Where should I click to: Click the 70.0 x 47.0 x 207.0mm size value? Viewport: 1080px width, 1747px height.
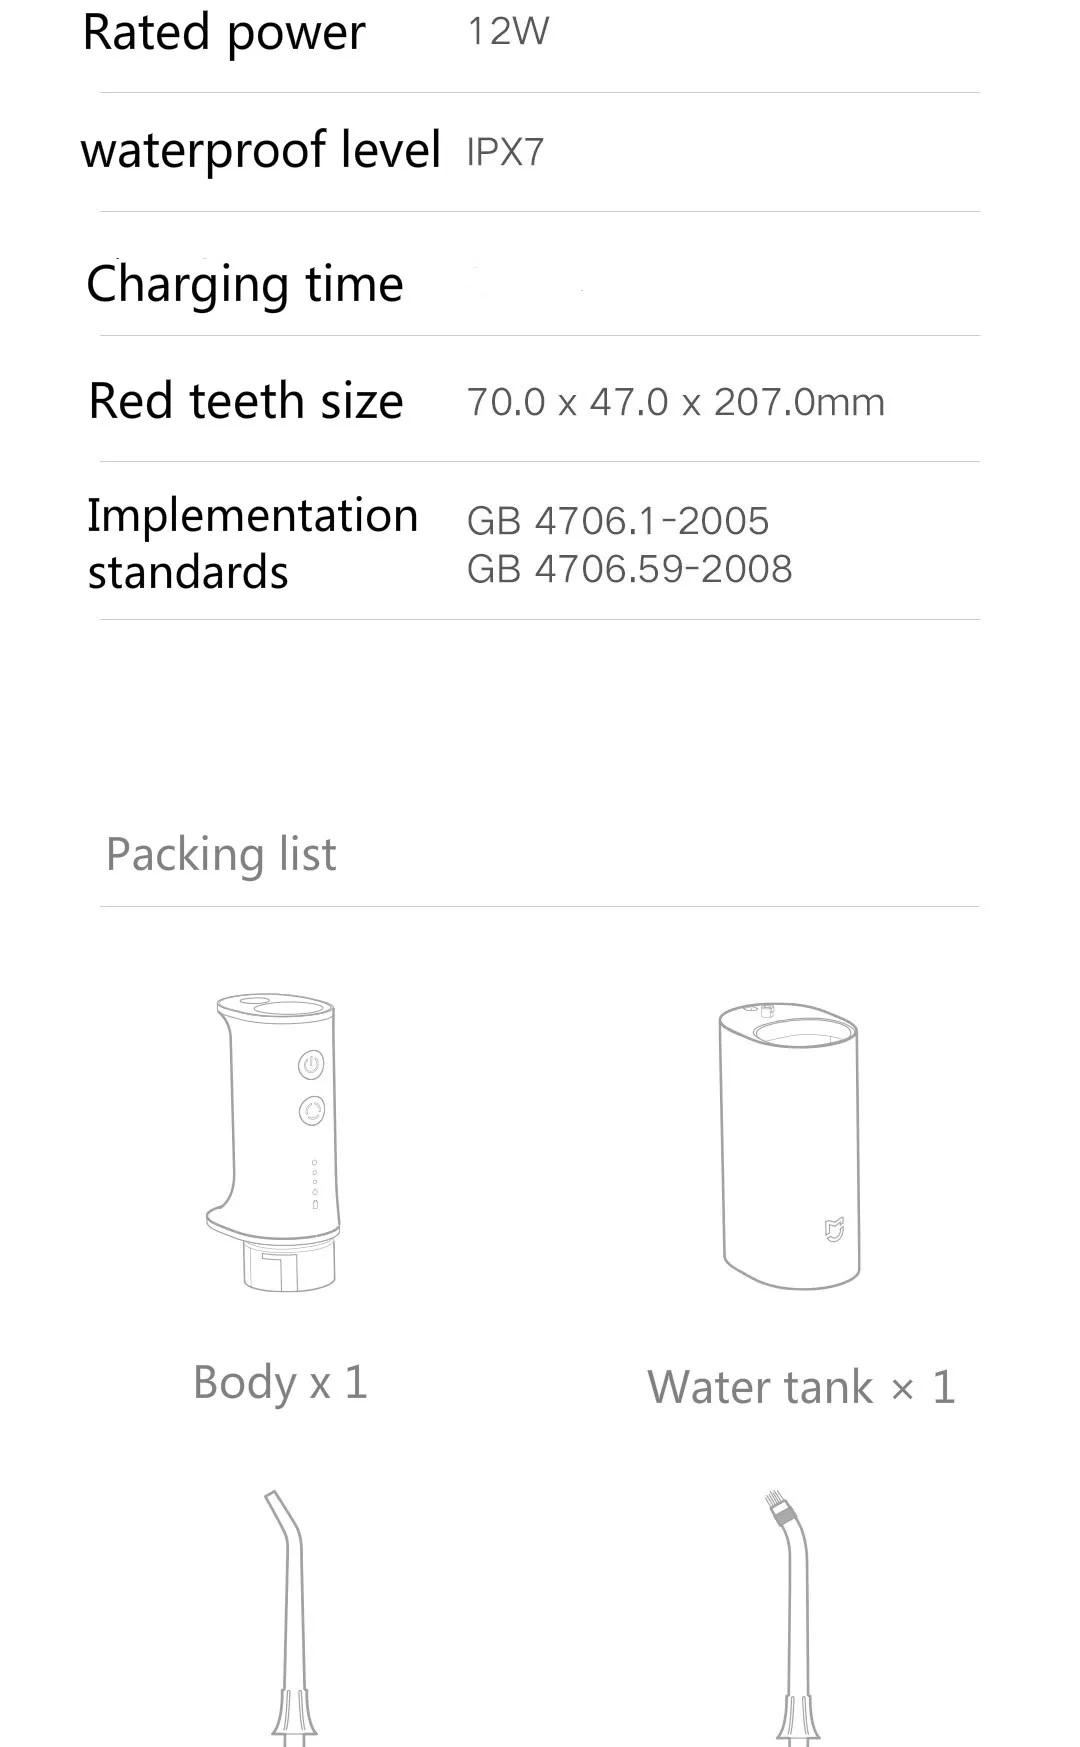click(676, 402)
